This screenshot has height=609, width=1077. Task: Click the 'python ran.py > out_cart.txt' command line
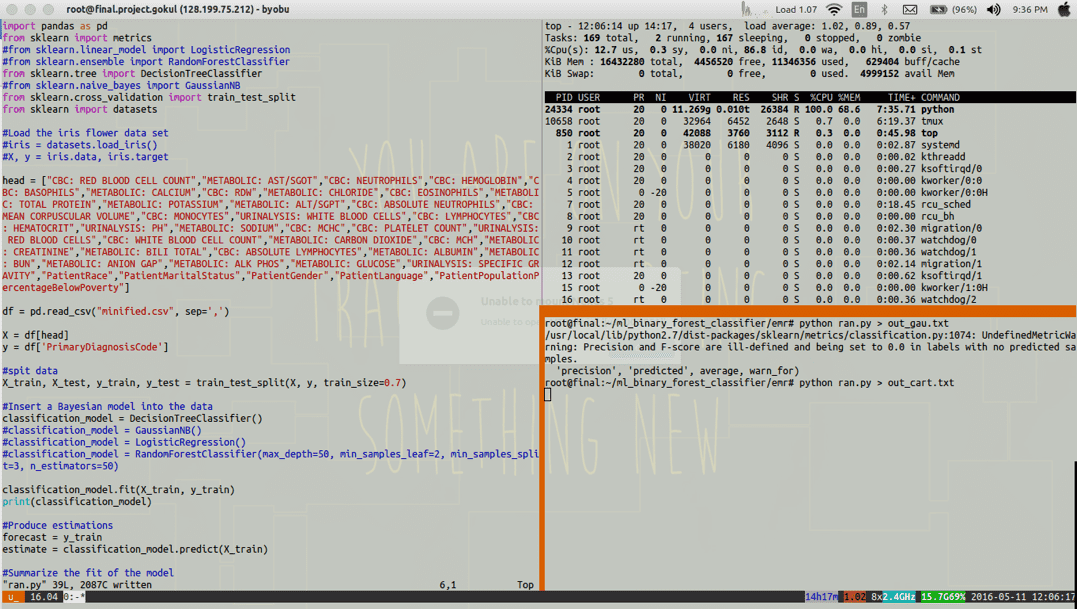tap(876, 382)
